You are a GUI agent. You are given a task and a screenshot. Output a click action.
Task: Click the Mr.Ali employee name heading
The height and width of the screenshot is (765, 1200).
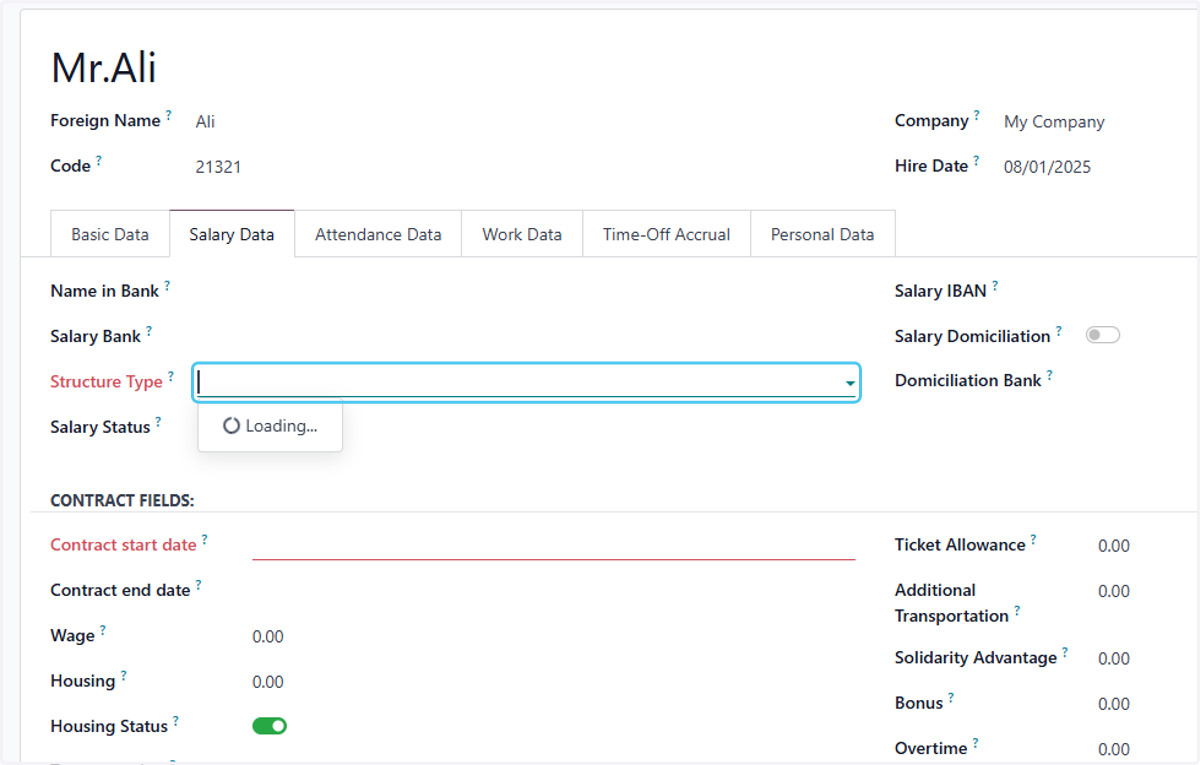point(104,68)
